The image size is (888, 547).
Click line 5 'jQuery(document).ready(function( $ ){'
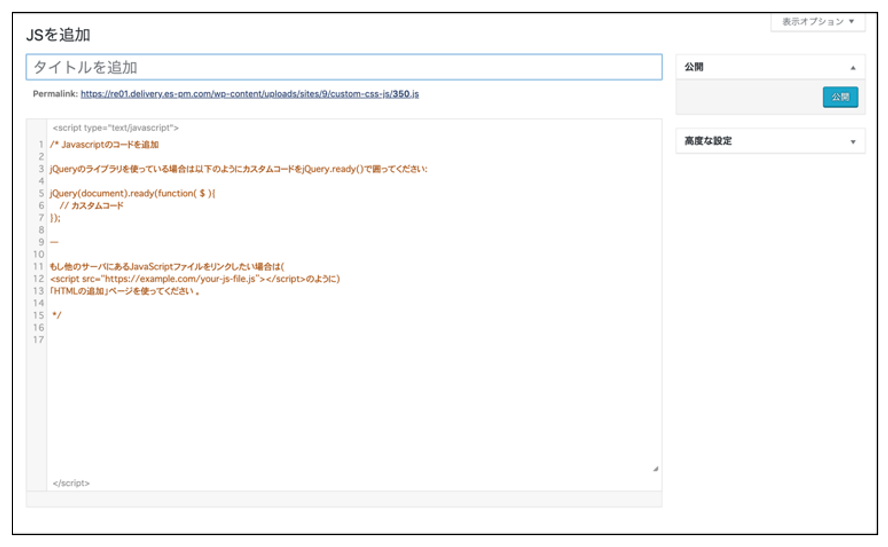click(133, 193)
